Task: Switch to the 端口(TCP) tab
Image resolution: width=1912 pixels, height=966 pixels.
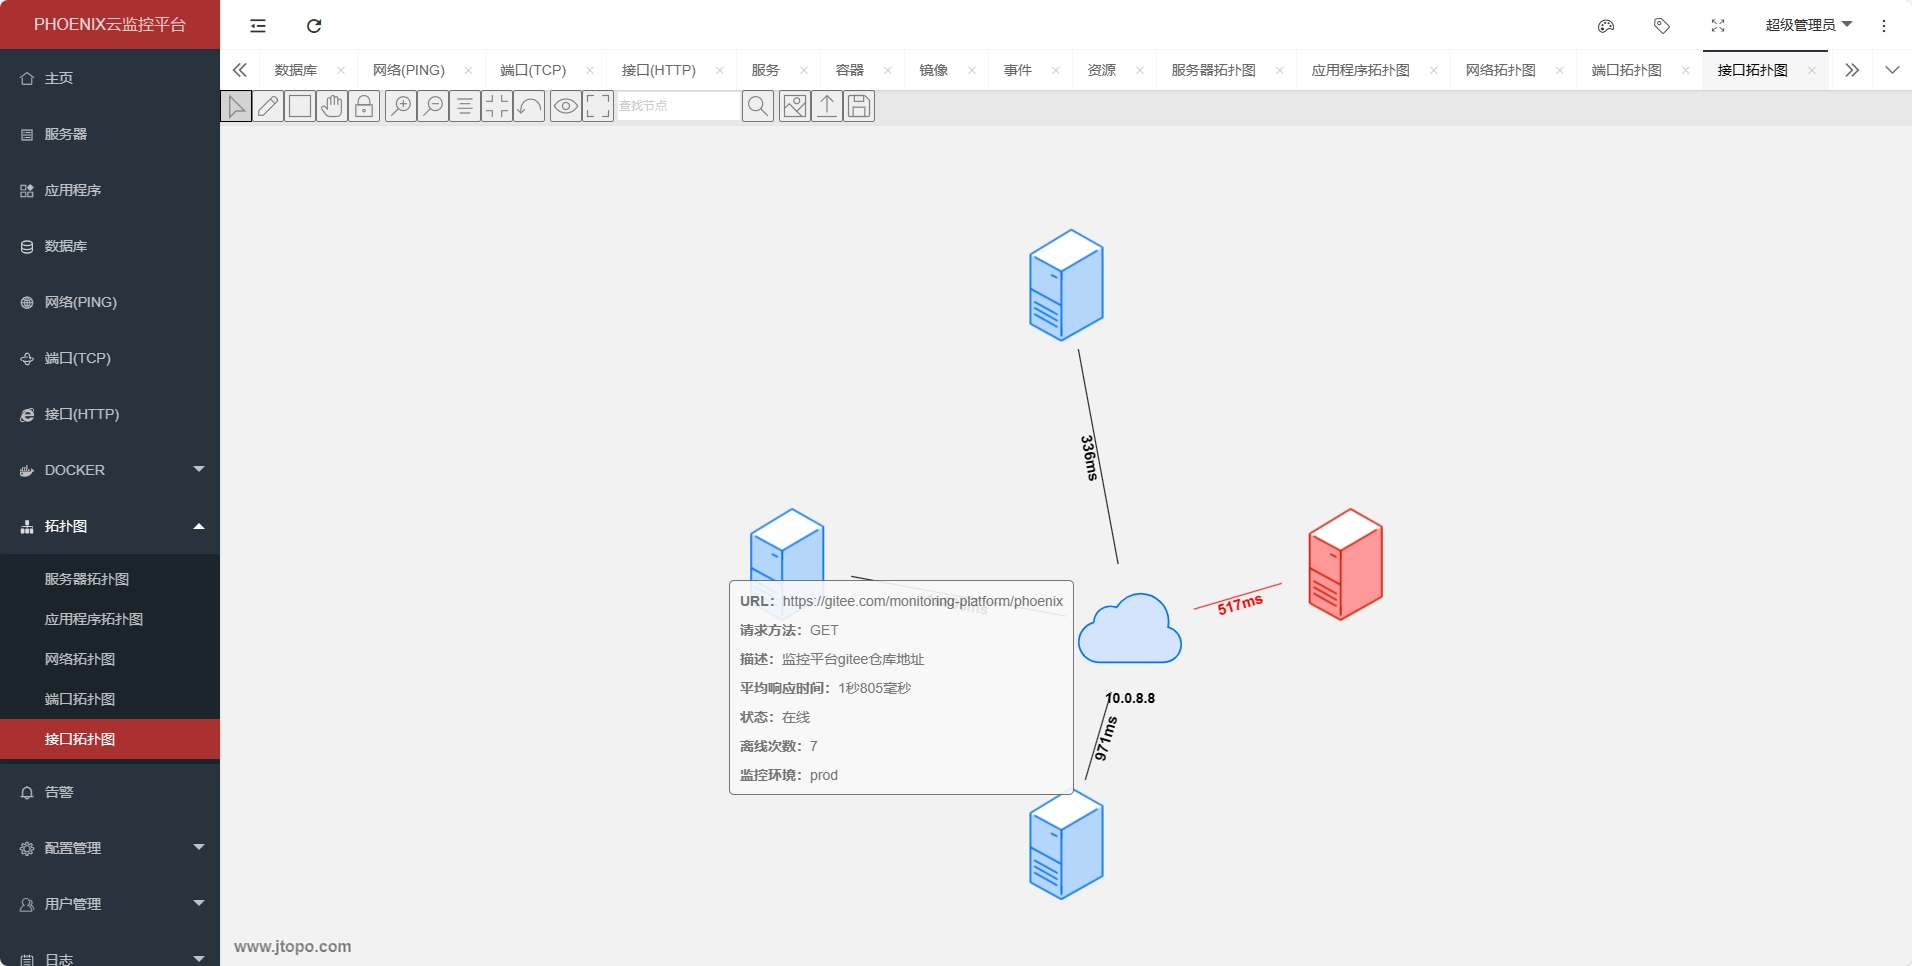Action: pyautogui.click(x=533, y=70)
